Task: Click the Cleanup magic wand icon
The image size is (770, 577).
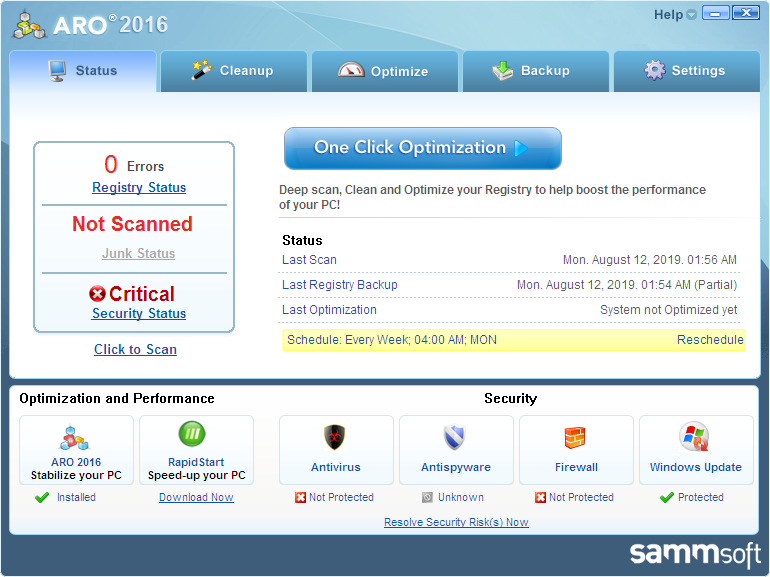Action: coord(201,70)
